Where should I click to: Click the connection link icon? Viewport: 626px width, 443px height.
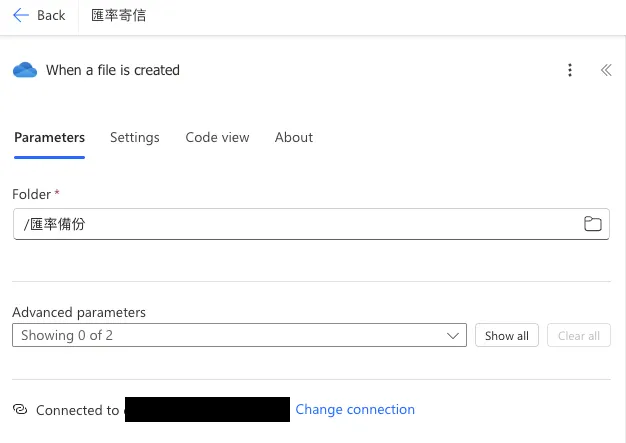coord(20,410)
